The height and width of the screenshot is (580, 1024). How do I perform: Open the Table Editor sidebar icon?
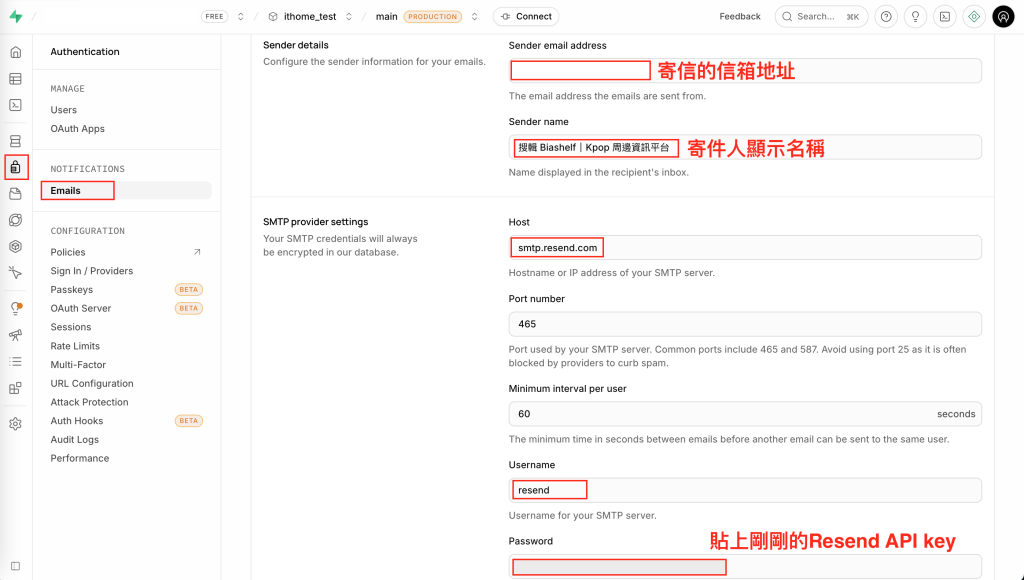[x=16, y=79]
